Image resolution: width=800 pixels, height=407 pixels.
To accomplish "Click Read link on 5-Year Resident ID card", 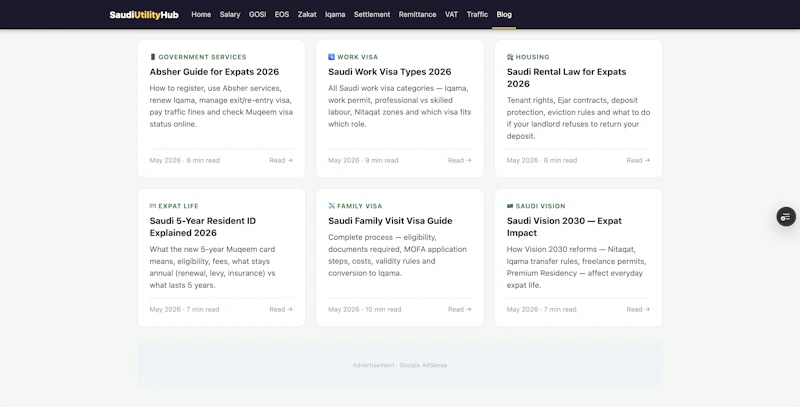I will pyautogui.click(x=281, y=309).
